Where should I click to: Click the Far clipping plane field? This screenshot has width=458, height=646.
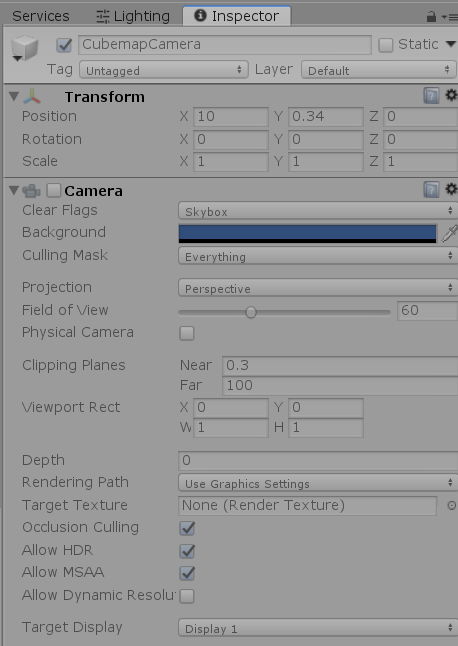tap(340, 386)
